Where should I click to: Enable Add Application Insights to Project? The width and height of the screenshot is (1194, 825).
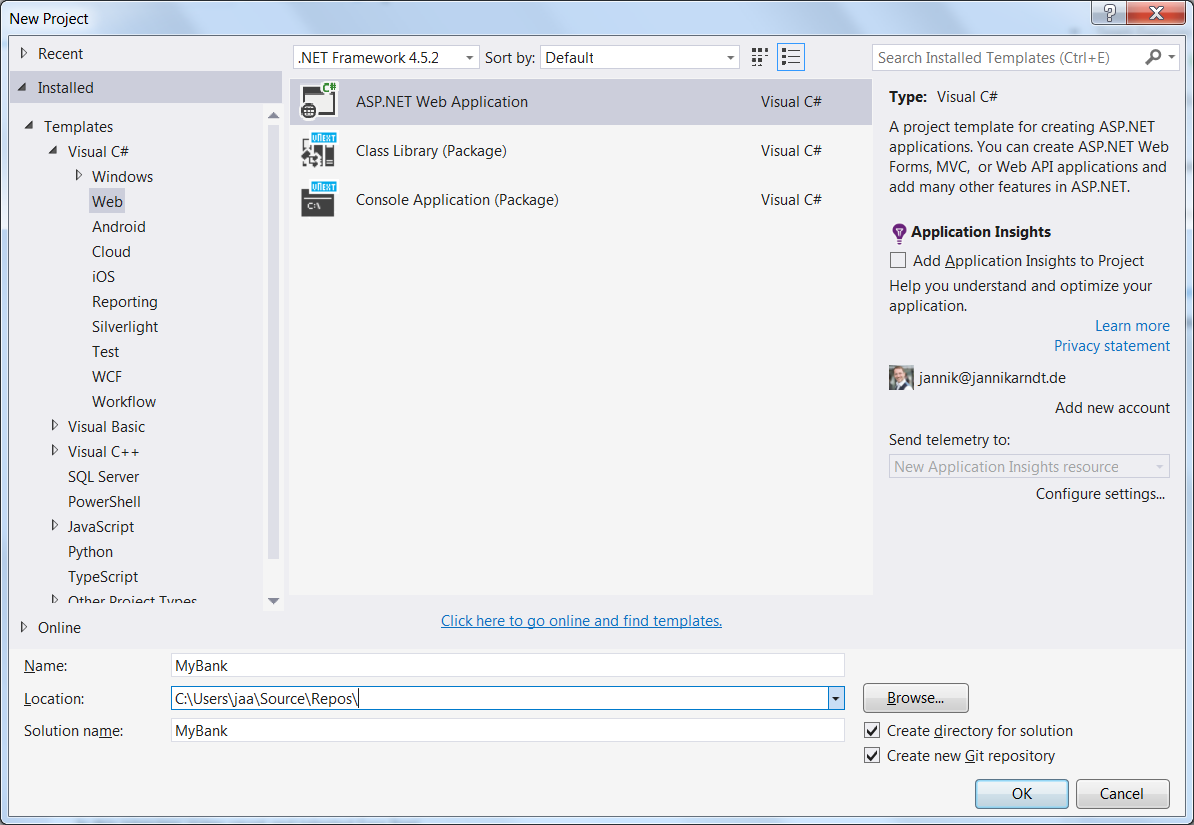898,261
